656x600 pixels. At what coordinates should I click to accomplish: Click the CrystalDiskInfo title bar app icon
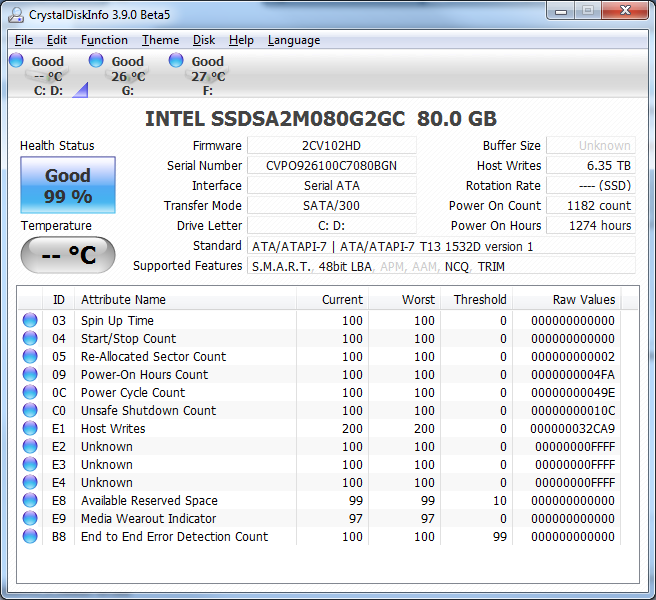click(16, 15)
